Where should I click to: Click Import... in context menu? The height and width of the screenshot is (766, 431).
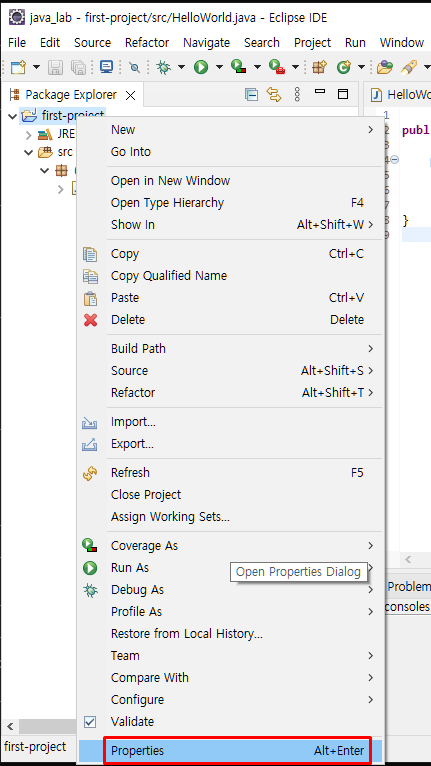click(230, 422)
